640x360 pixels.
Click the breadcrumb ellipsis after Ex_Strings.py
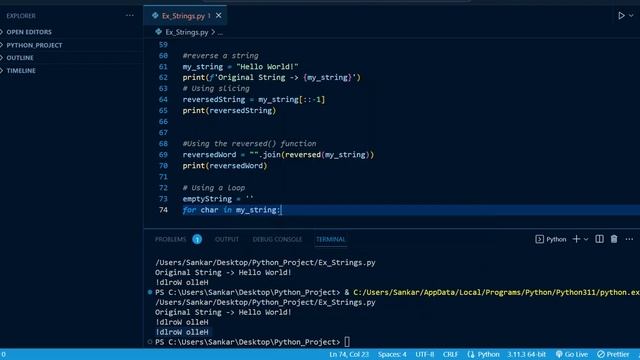(x=220, y=32)
